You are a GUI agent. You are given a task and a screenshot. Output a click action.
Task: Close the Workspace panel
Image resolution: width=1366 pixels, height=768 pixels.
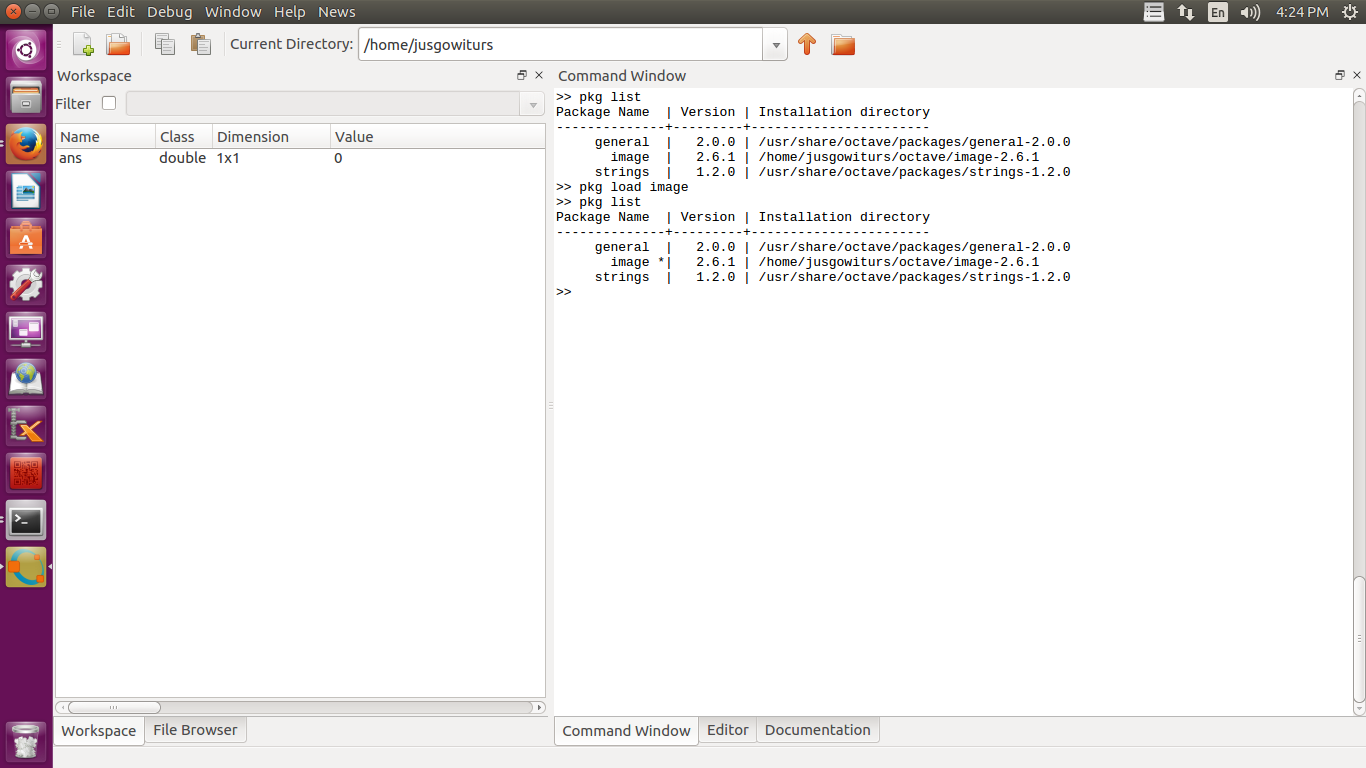pos(539,75)
